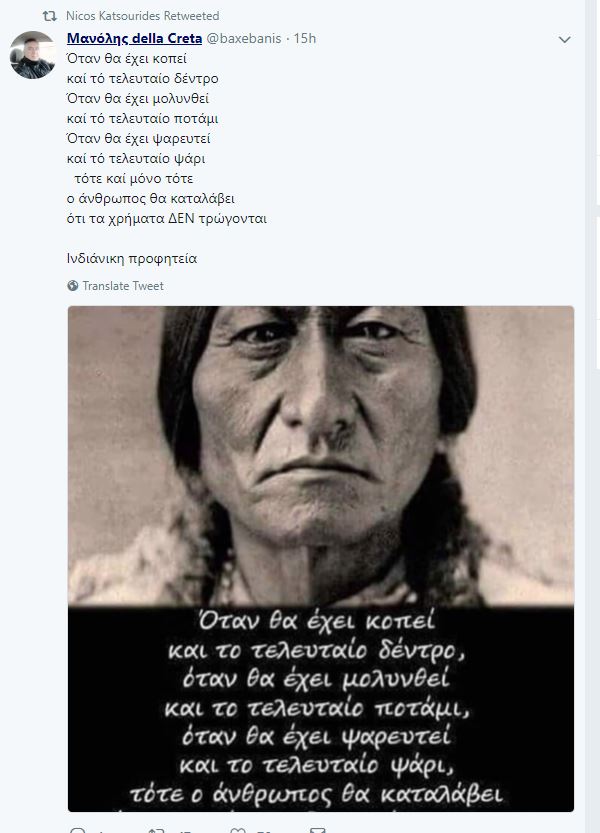The height and width of the screenshot is (833, 600).
Task: Translate the tweet with Translate Tweet
Action: (123, 286)
